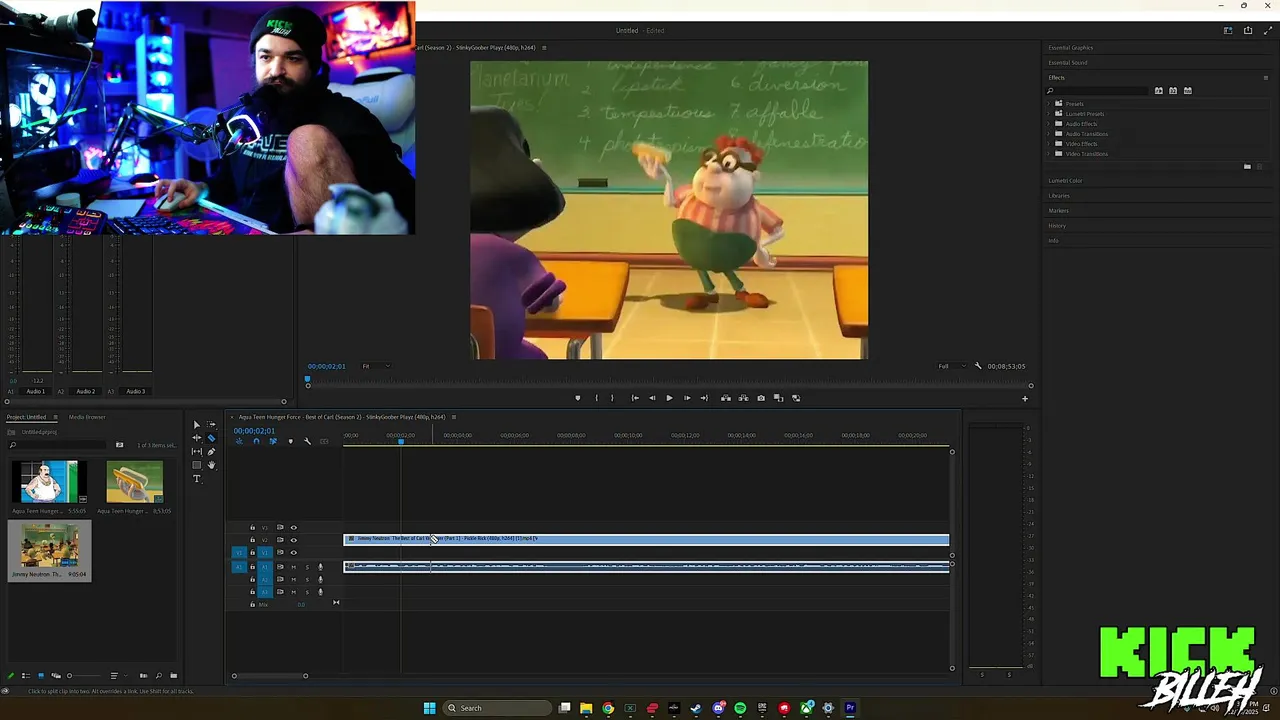
Task: Click timeline playhead marker
Action: tap(401, 441)
